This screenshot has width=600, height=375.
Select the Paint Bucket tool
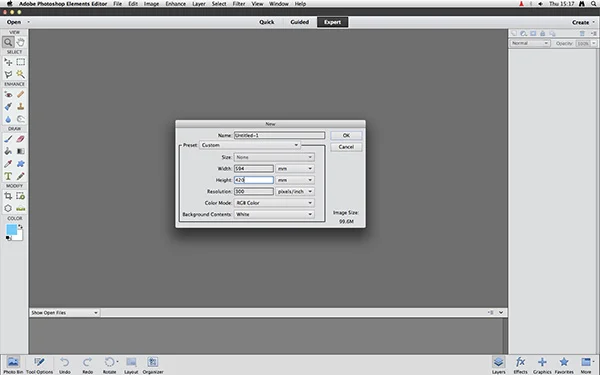8,151
